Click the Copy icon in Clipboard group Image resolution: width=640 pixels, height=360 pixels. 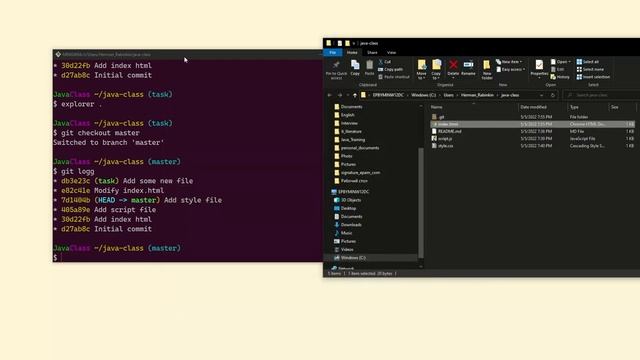coord(355,64)
